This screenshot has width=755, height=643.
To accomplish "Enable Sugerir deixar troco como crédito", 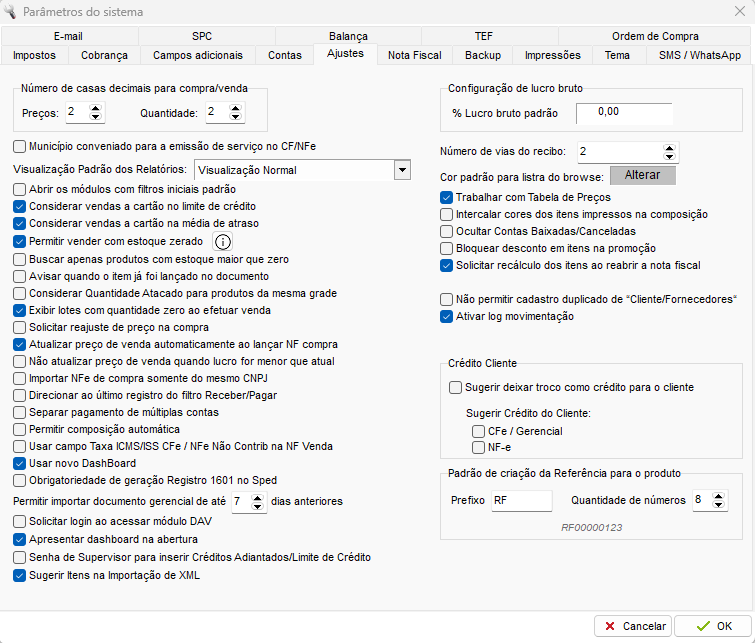I will click(x=455, y=388).
